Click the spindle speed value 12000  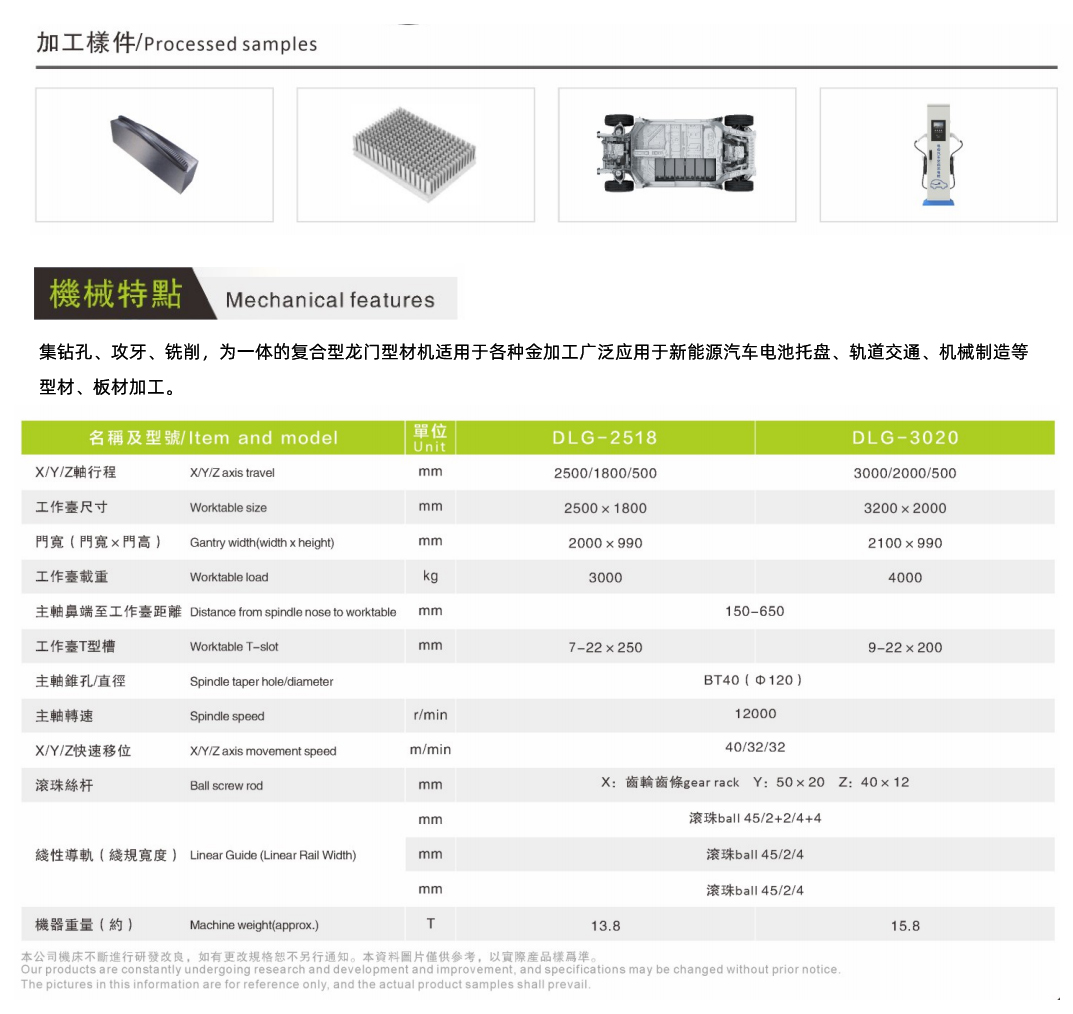tap(755, 714)
